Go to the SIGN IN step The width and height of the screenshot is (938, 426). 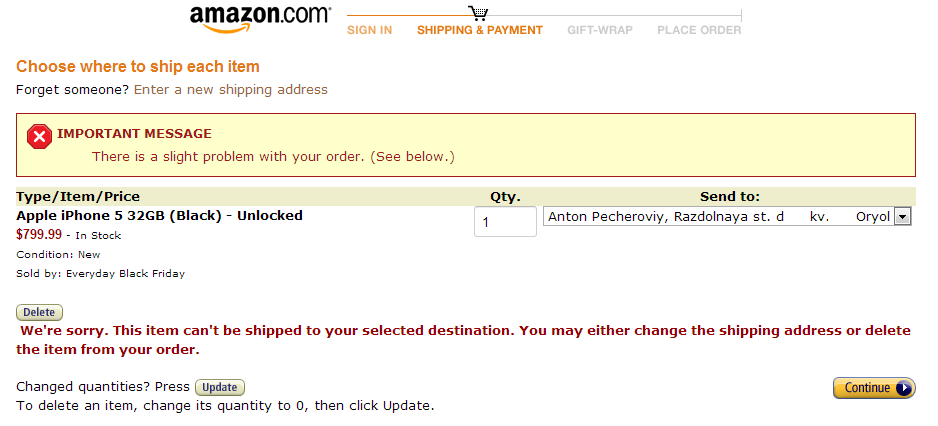tap(370, 30)
